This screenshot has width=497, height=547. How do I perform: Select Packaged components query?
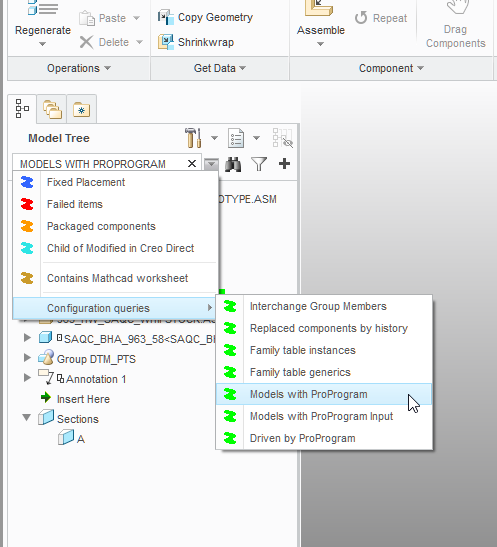pos(116,226)
